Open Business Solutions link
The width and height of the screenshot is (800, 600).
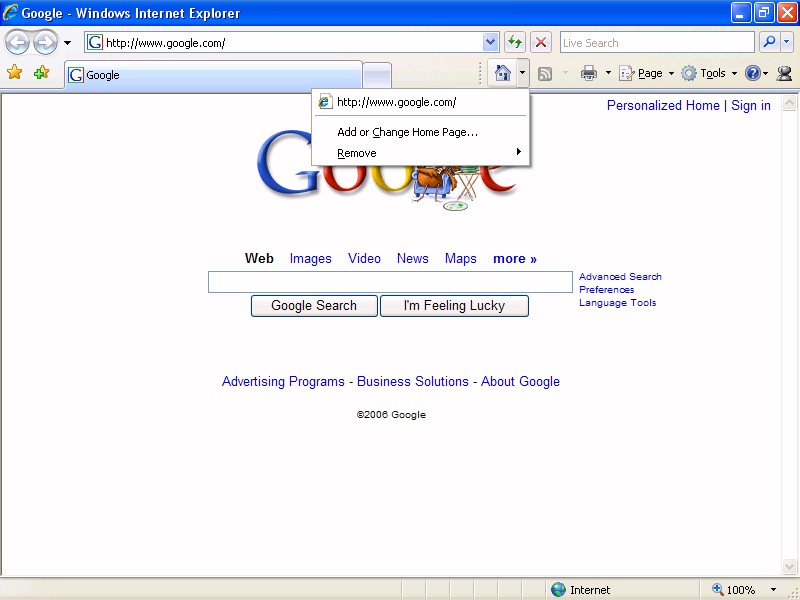(413, 382)
